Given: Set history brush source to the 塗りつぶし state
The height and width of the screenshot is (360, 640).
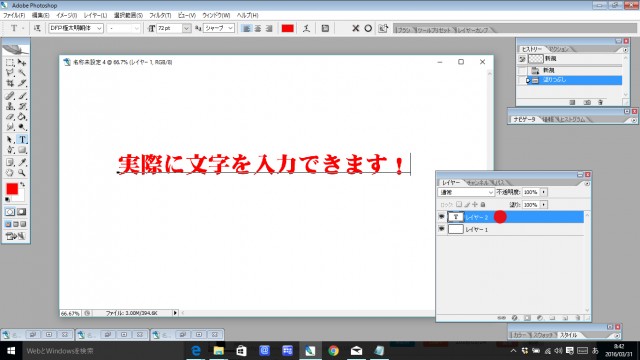Looking at the screenshot, I should click(522, 80).
